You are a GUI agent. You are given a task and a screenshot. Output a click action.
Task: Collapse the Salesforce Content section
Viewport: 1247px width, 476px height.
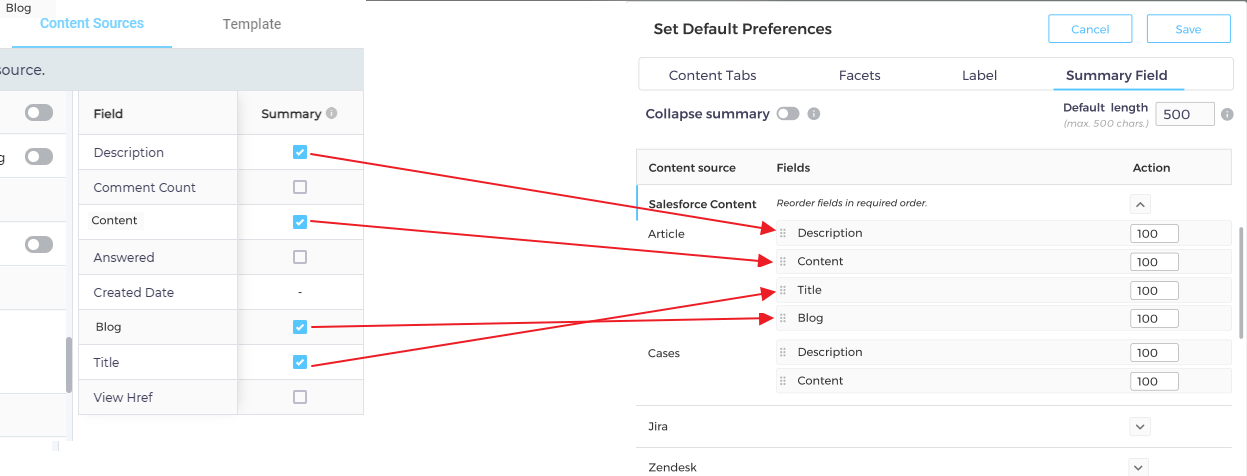coord(1141,204)
